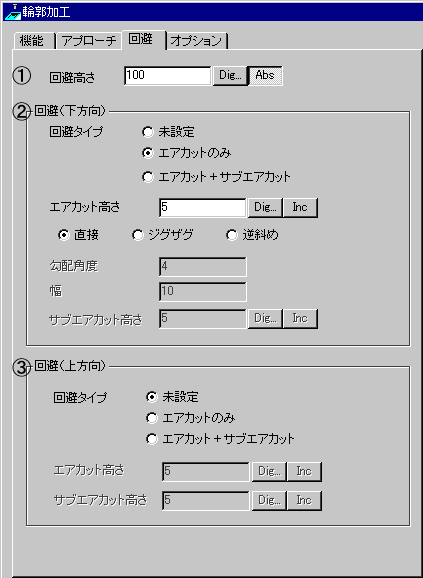
Task: Select the オプション tab
Action: 196,41
